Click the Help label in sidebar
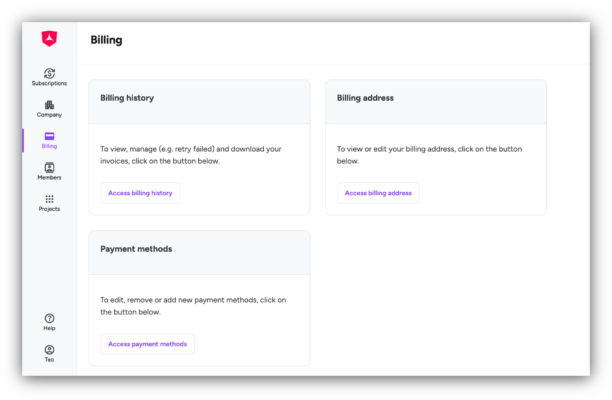 [49, 328]
